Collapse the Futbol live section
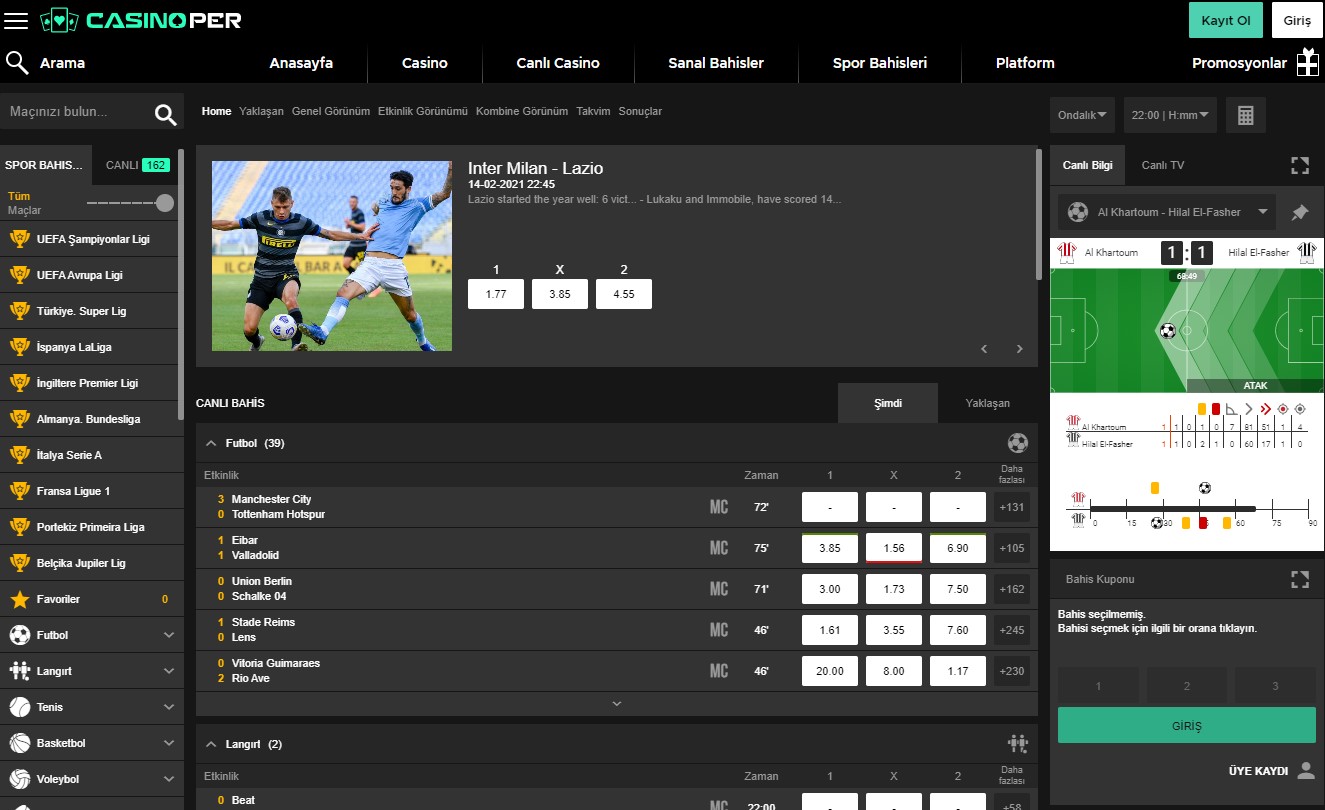1325x810 pixels. click(x=211, y=443)
